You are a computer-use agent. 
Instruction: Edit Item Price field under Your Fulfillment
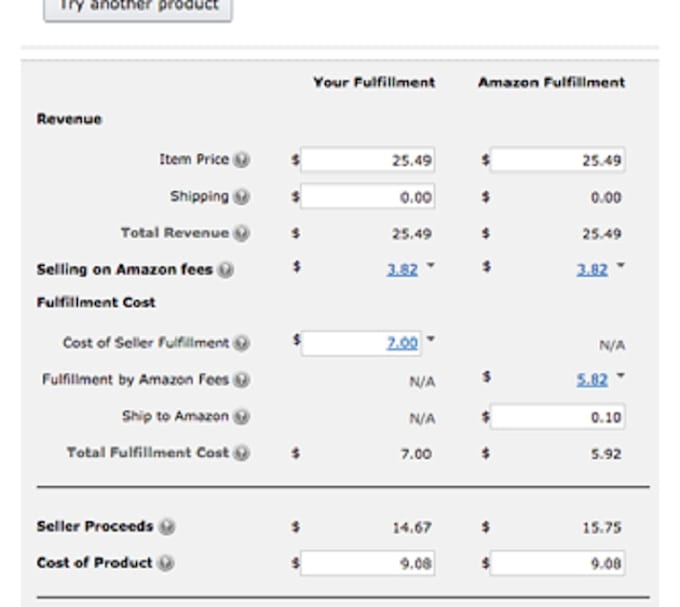tap(367, 160)
